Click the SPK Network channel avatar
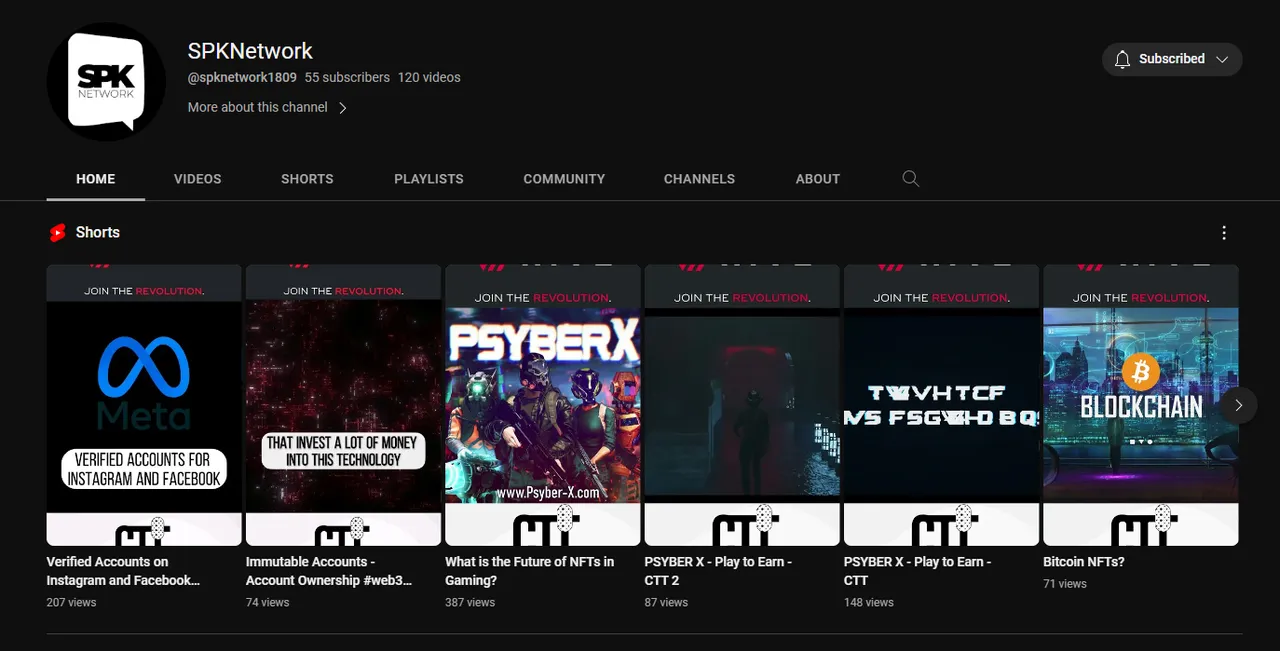 pyautogui.click(x=106, y=82)
